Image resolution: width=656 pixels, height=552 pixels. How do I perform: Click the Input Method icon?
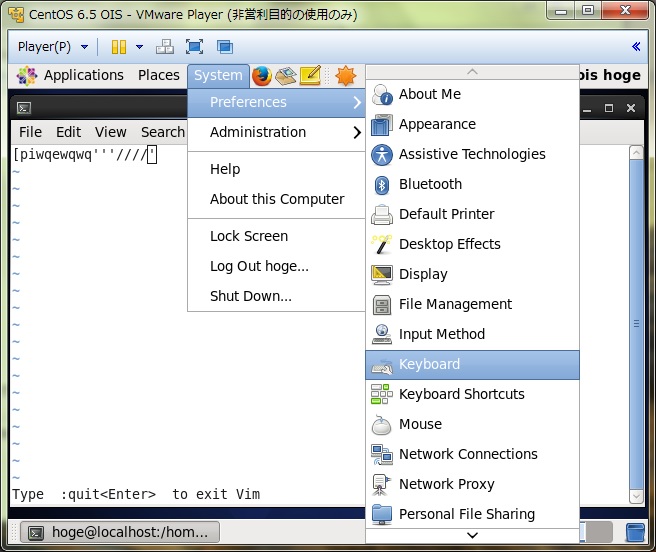tap(382, 334)
